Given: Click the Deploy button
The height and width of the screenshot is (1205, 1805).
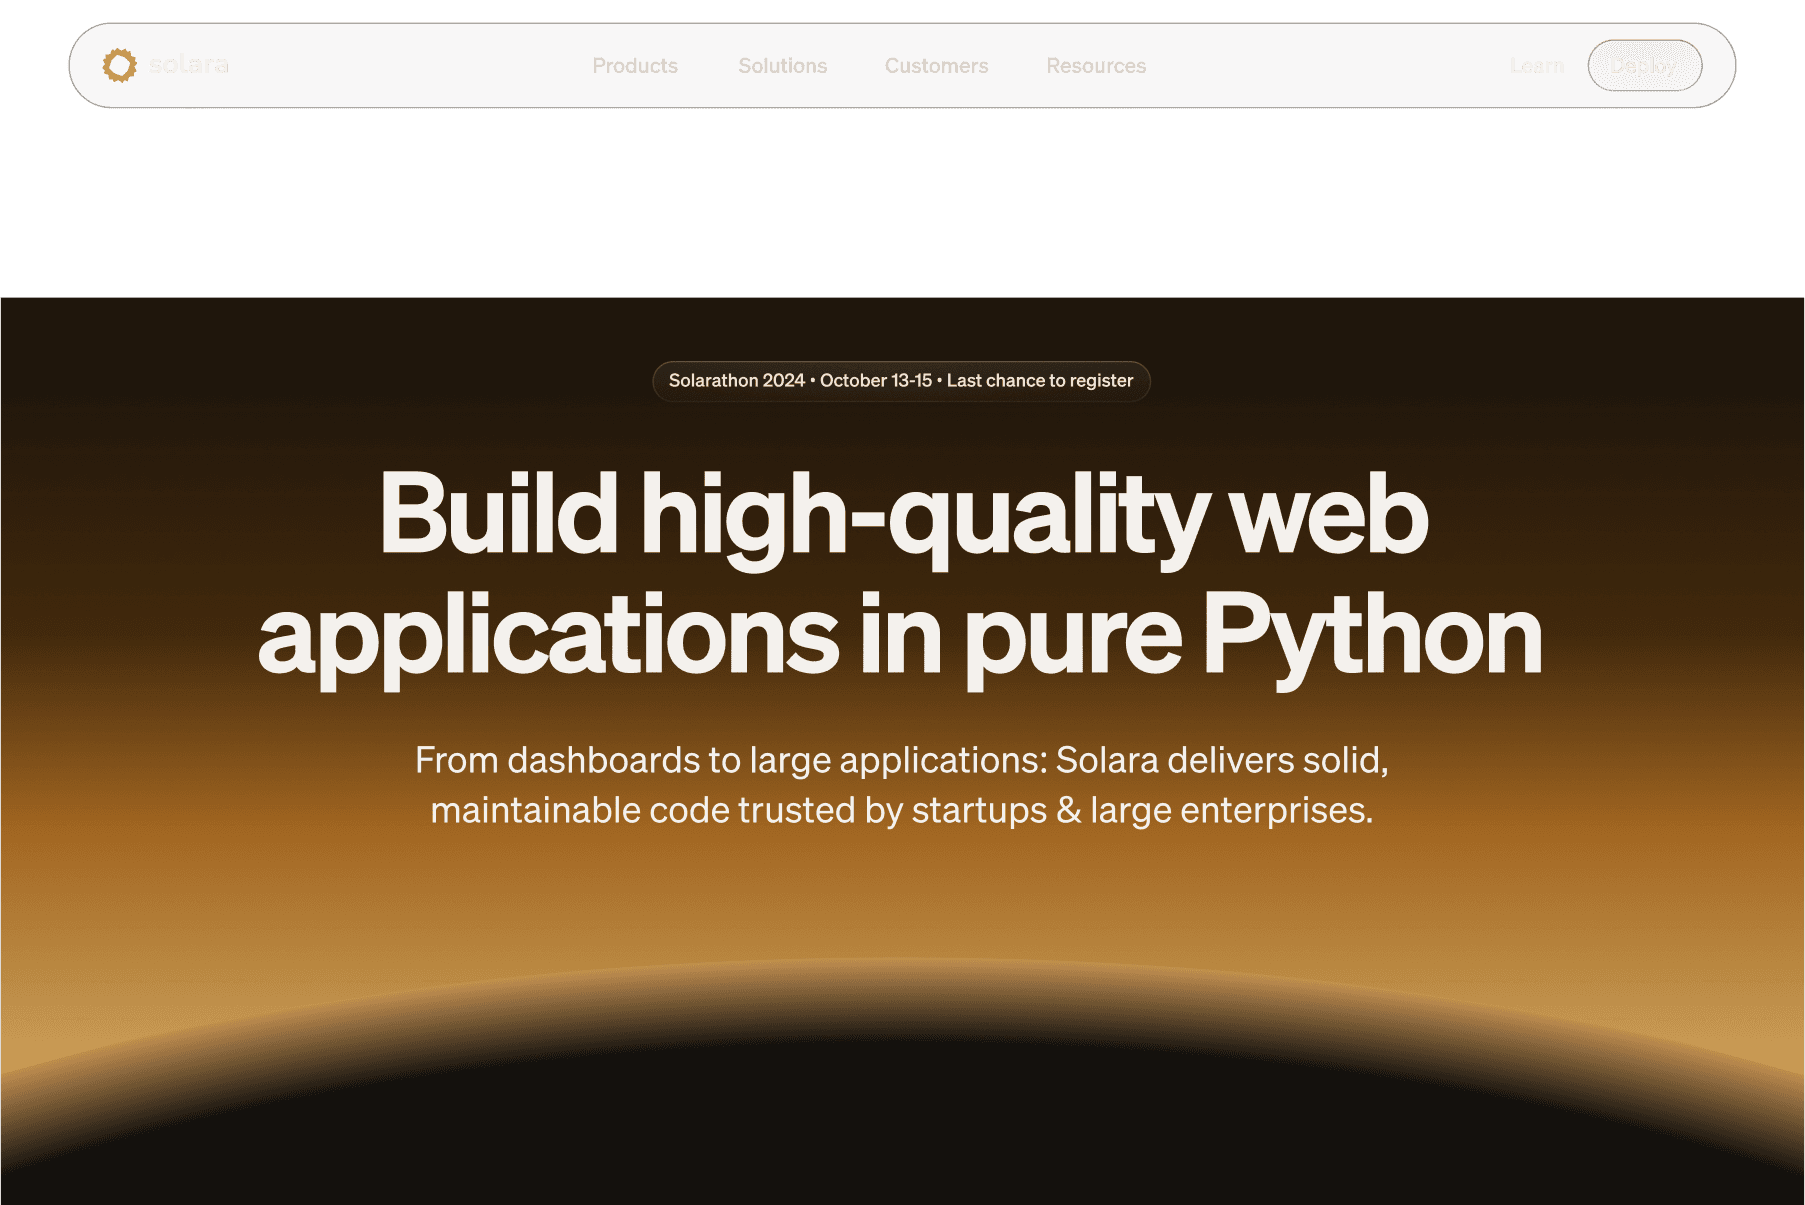Looking at the screenshot, I should click(x=1645, y=66).
